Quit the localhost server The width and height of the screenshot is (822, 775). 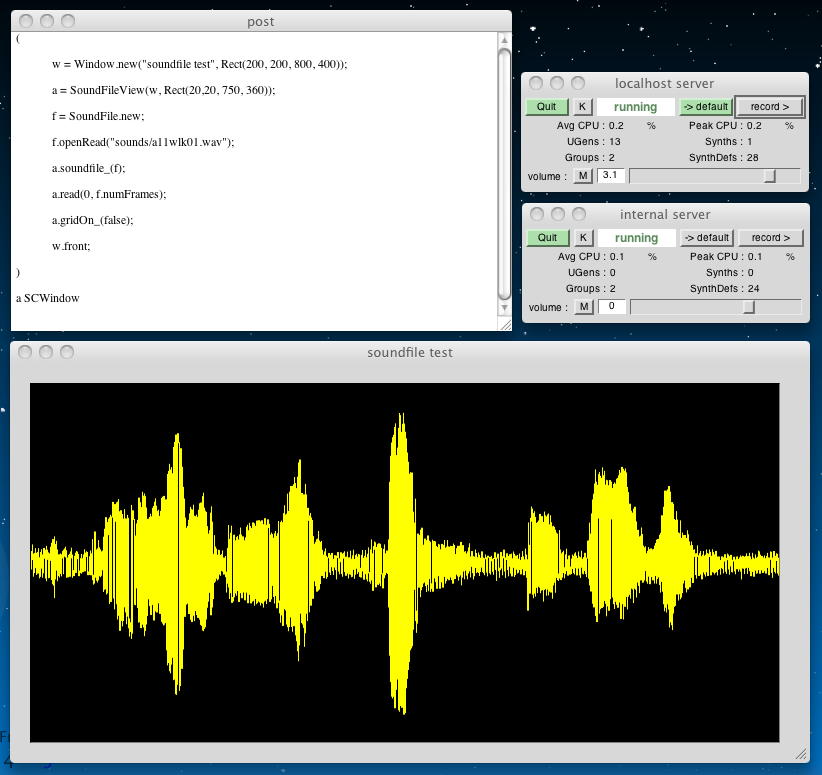point(547,106)
